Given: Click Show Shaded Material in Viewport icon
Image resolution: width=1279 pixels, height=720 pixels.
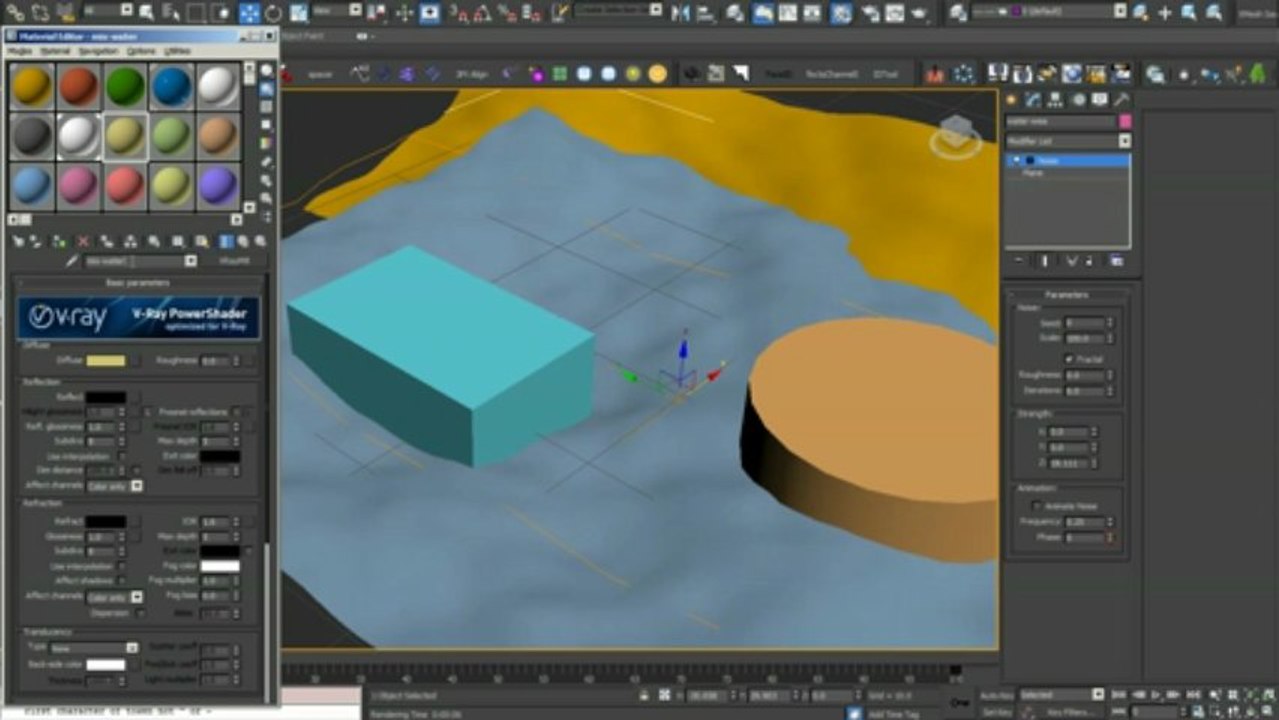Looking at the screenshot, I should (202, 241).
